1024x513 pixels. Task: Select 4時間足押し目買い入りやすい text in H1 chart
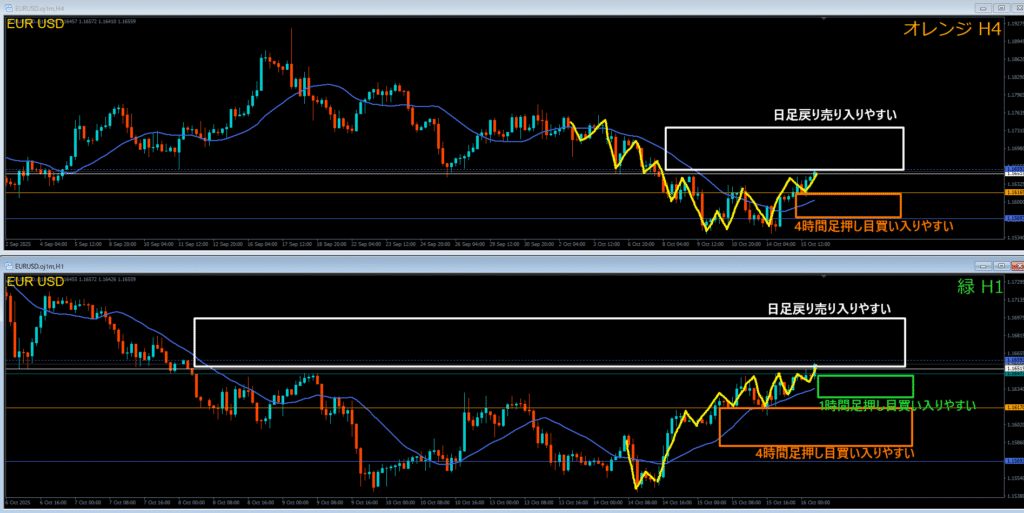coord(835,453)
